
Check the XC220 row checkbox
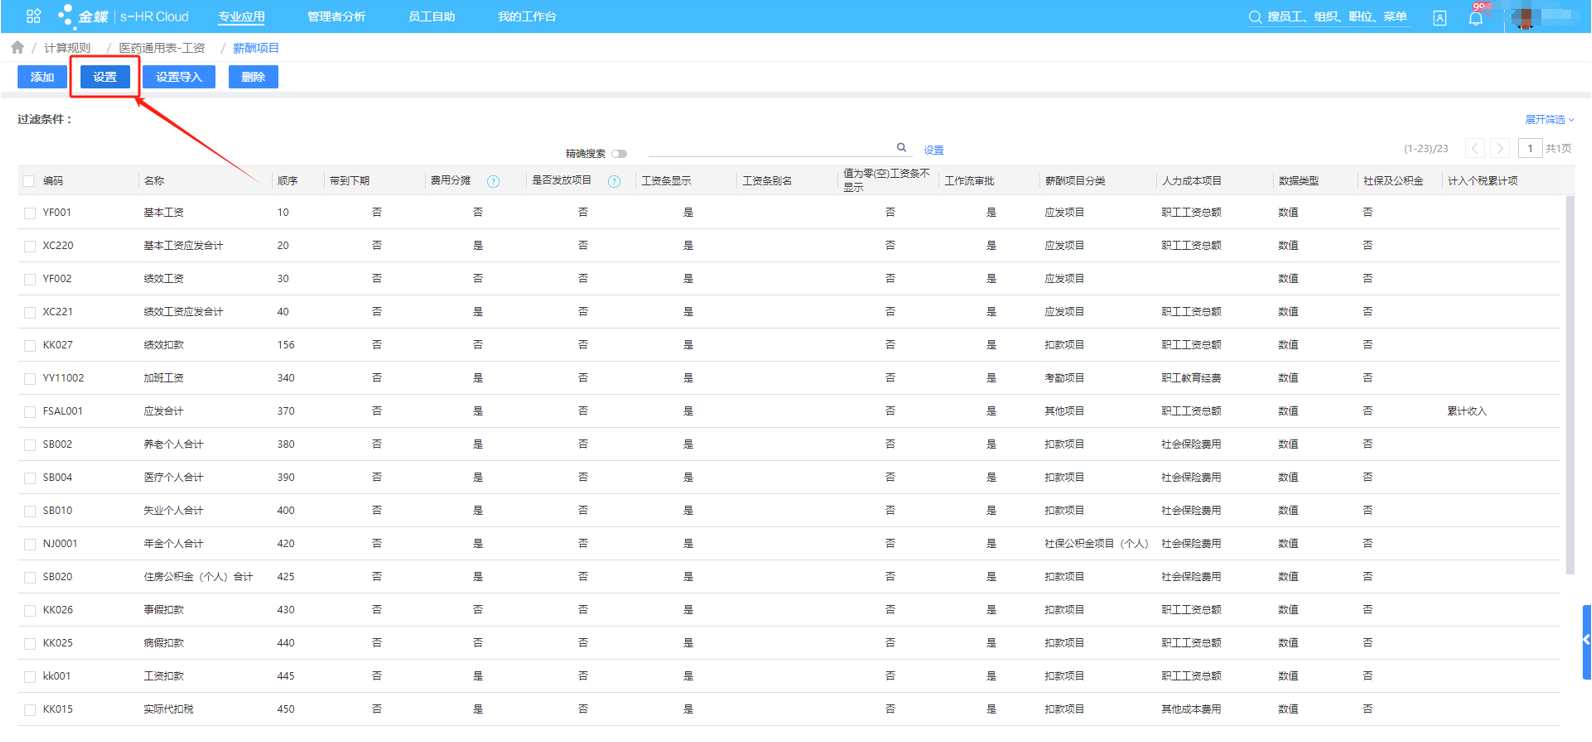[30, 246]
